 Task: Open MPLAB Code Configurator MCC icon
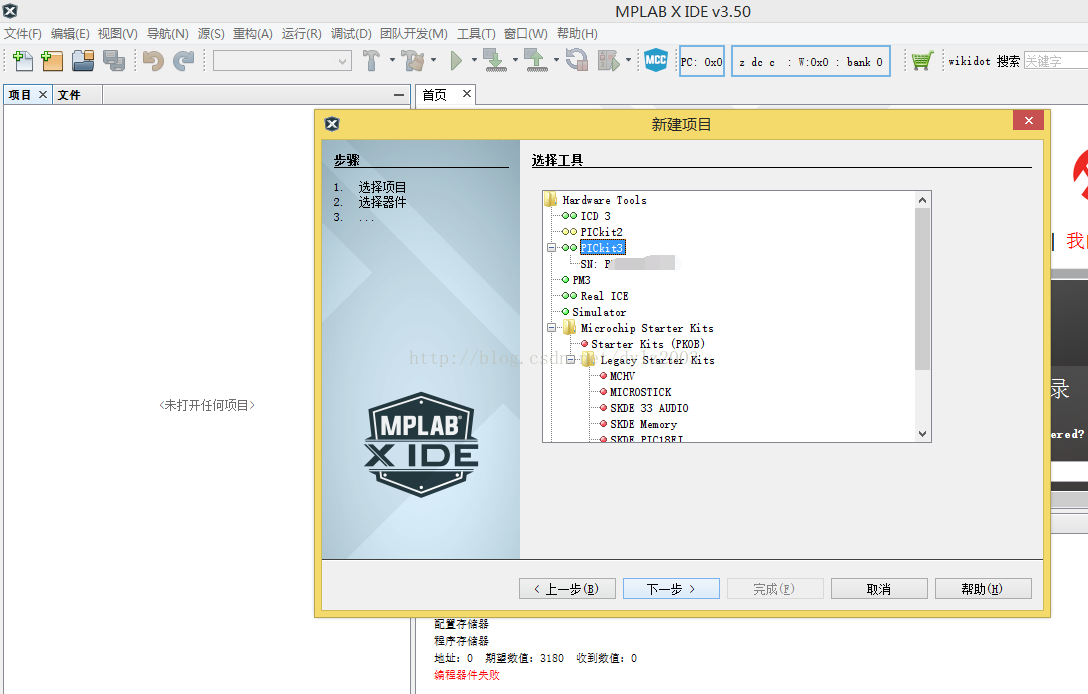point(656,60)
